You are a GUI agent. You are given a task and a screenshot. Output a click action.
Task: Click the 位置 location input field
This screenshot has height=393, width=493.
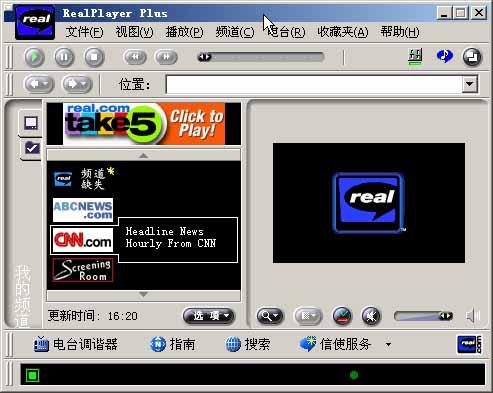point(314,84)
